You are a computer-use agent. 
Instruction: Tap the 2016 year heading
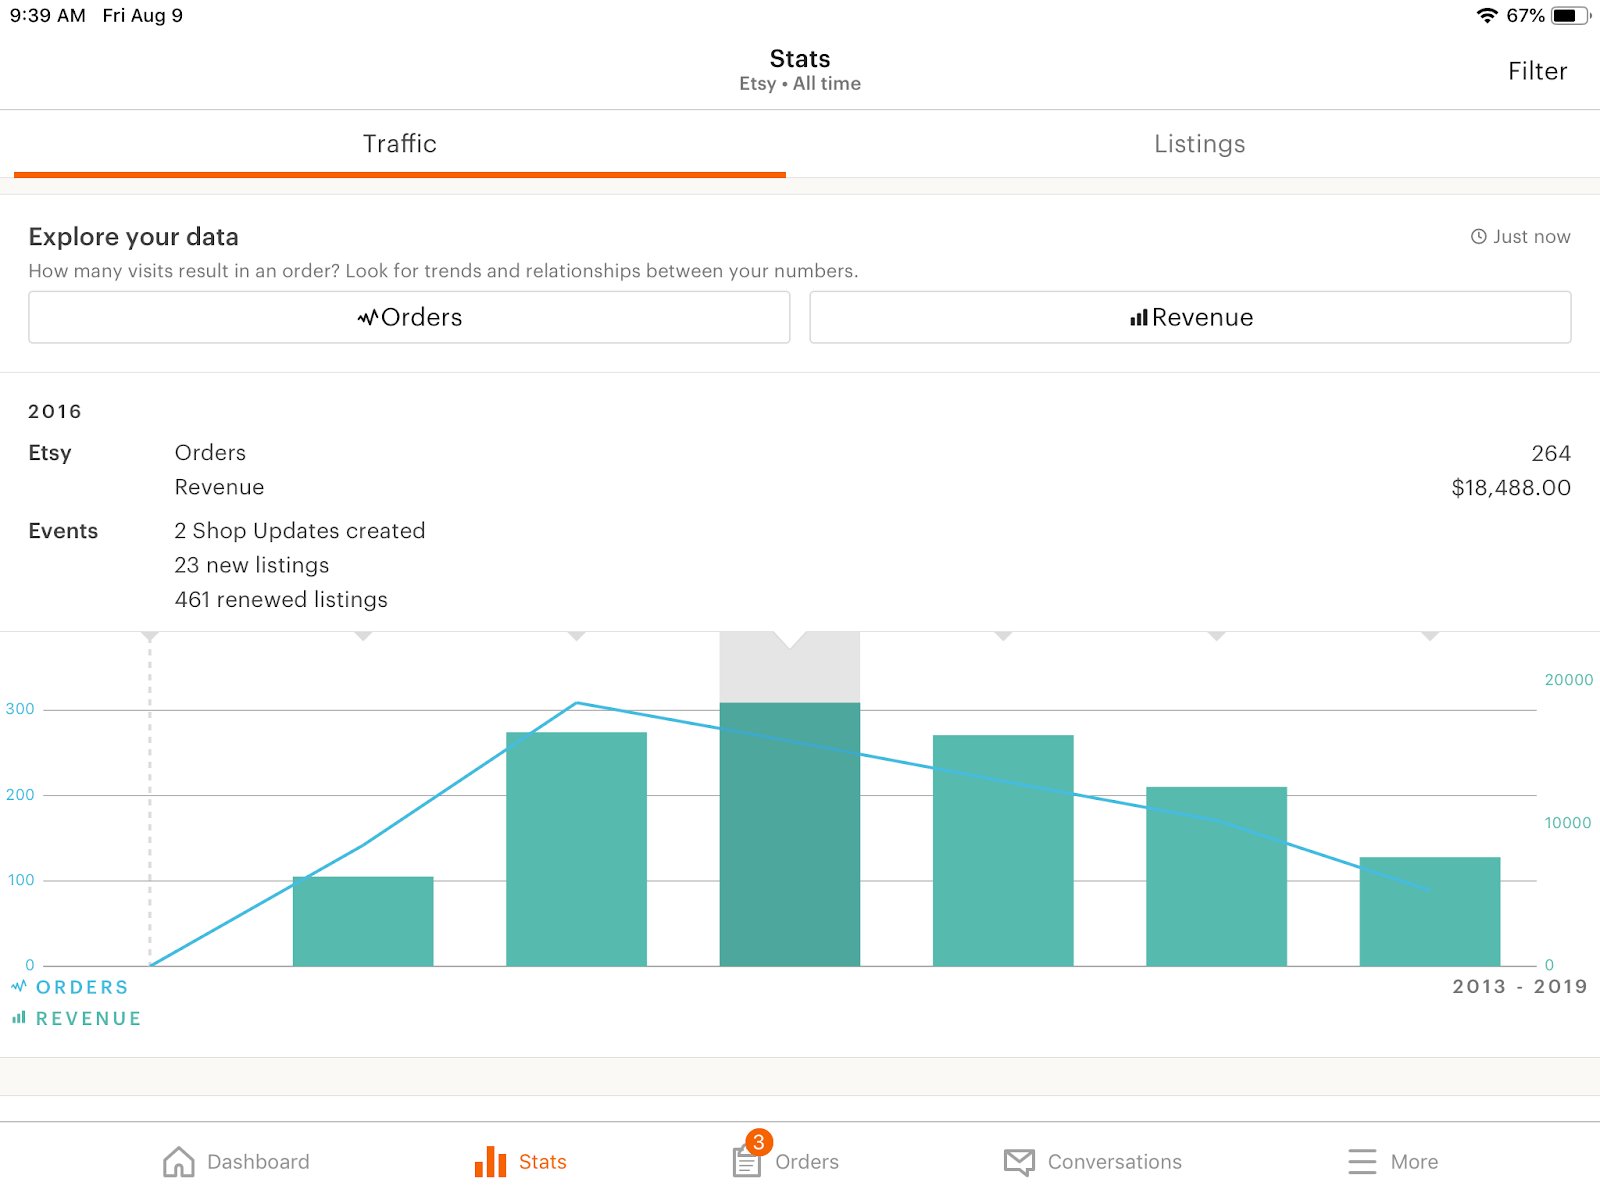pos(55,411)
